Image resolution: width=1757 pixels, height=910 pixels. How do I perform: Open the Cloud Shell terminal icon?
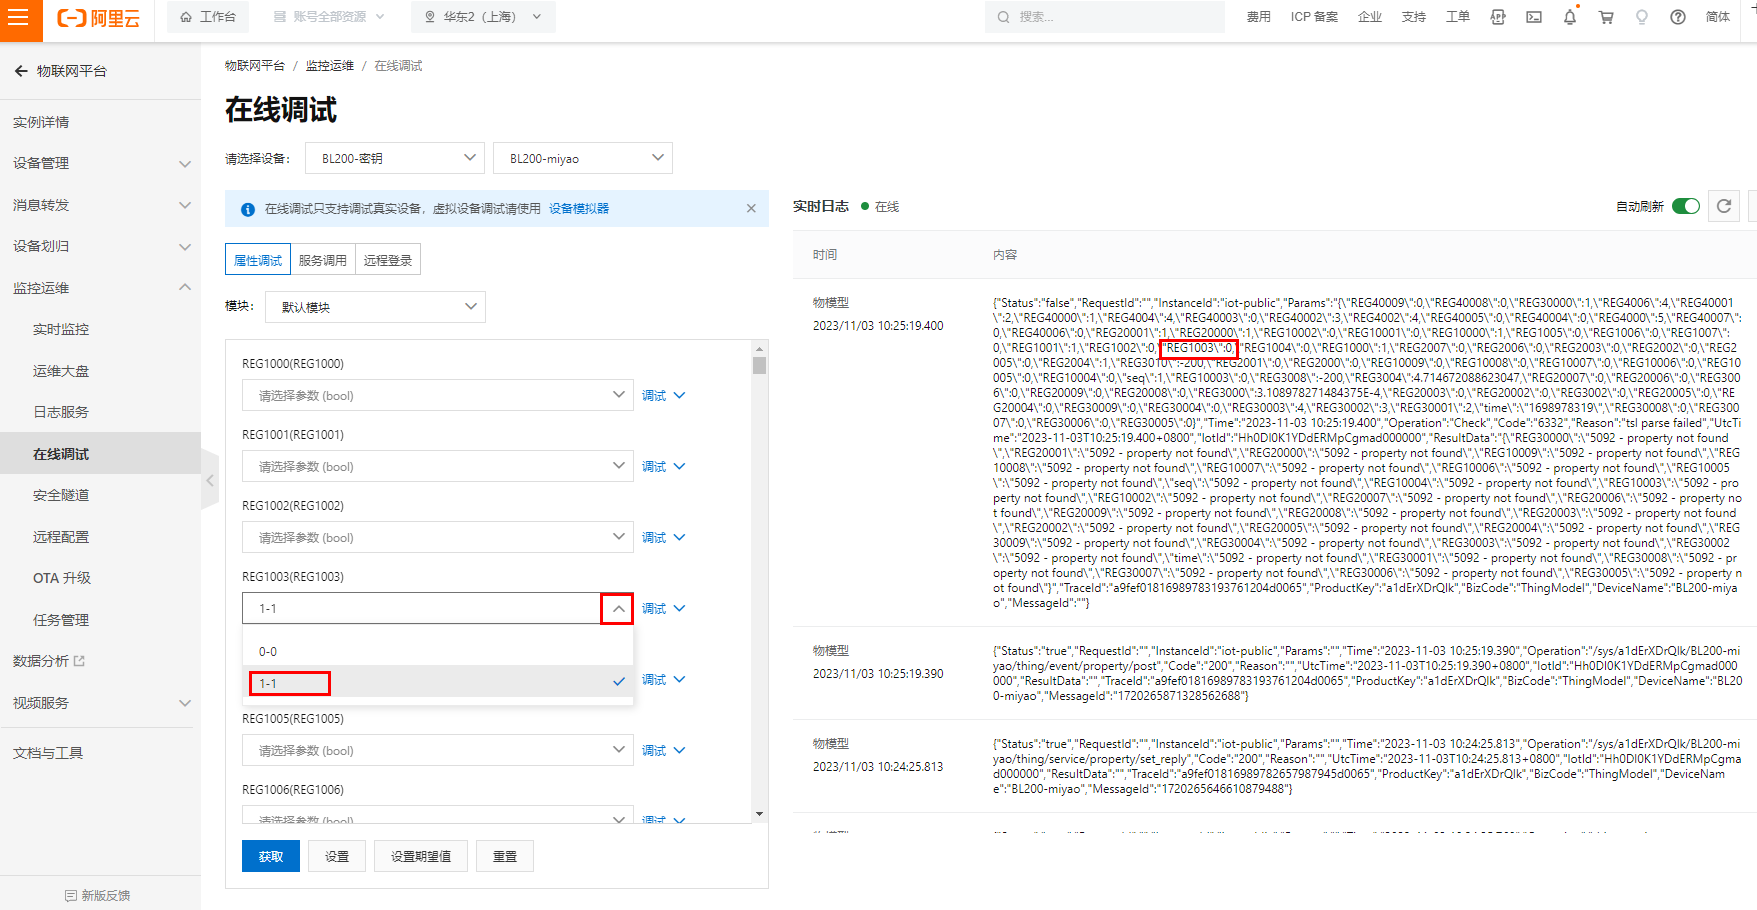point(1533,17)
